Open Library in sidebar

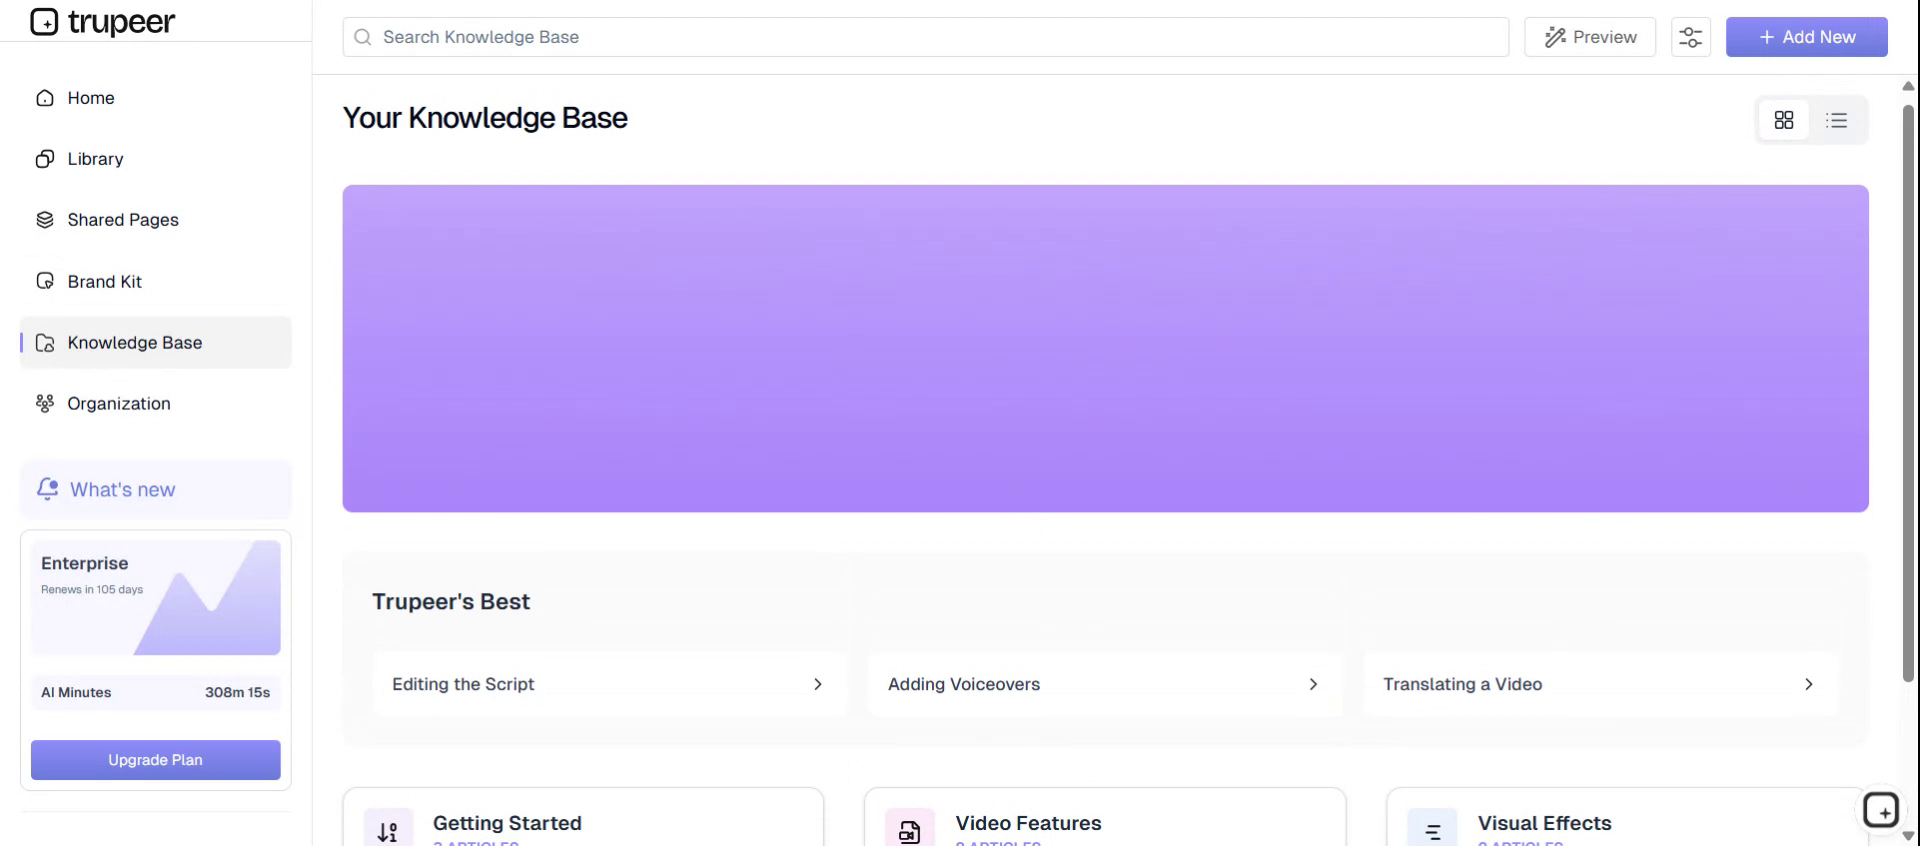(155, 159)
